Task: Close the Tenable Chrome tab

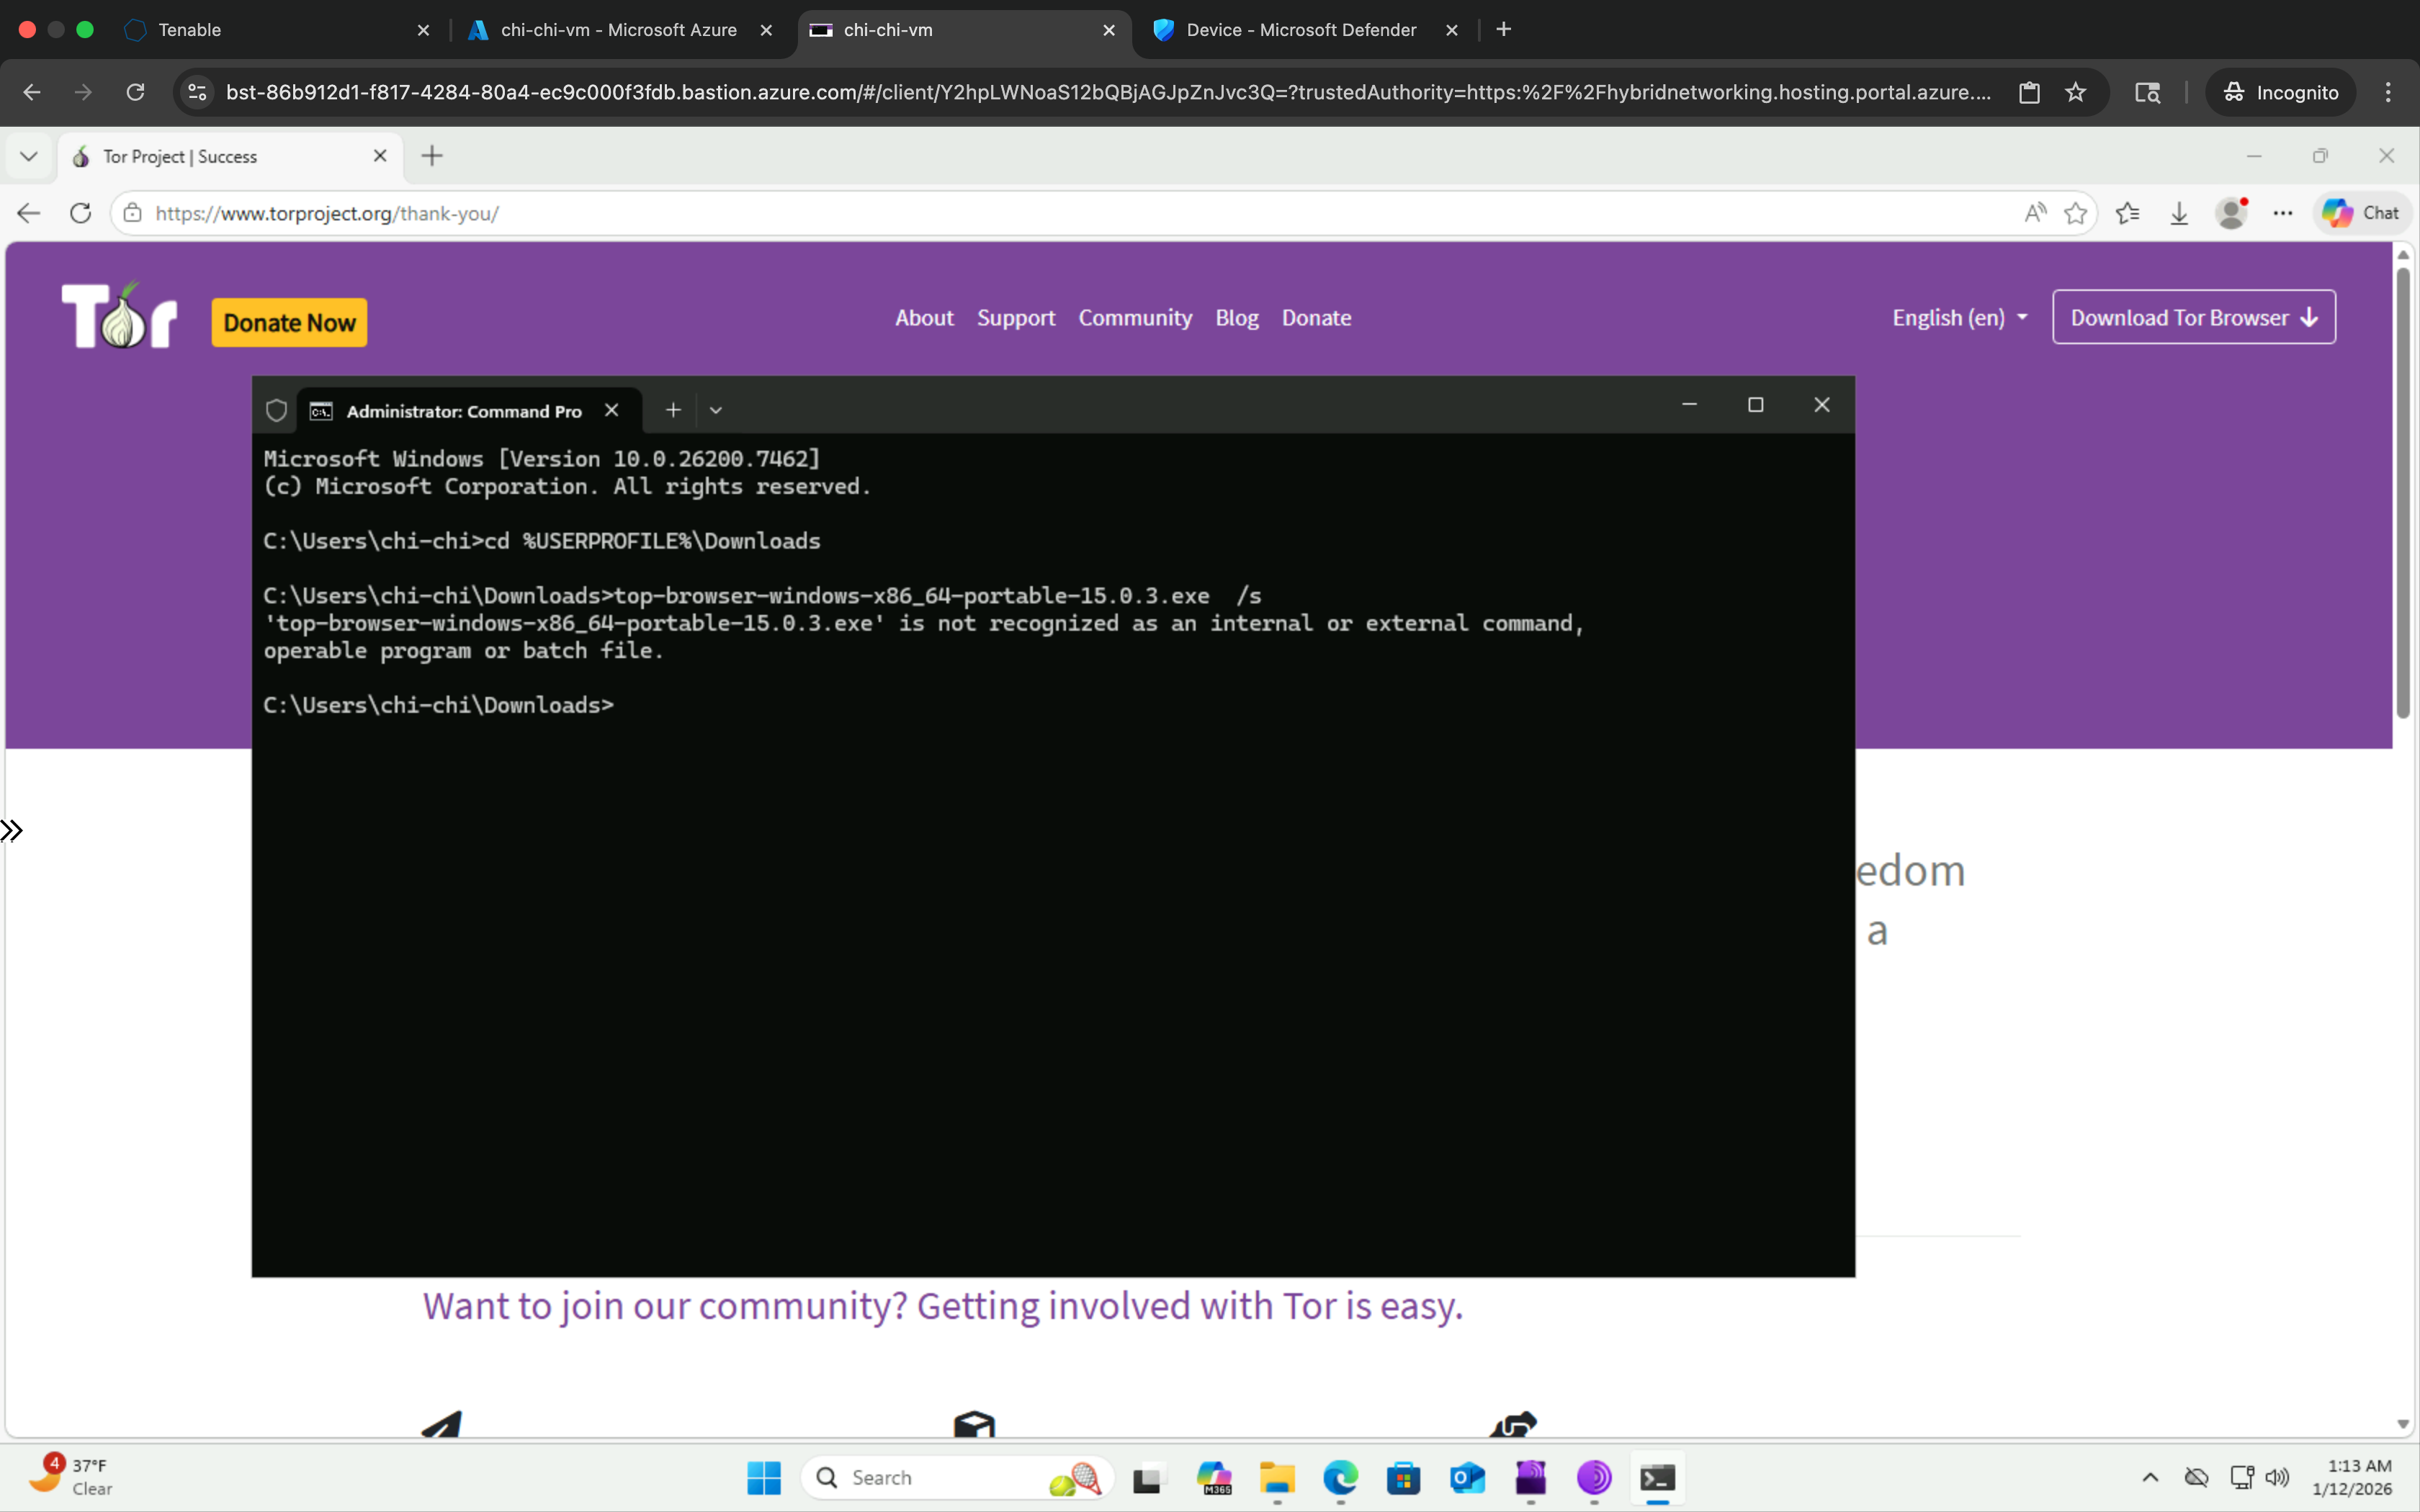Action: [x=423, y=30]
